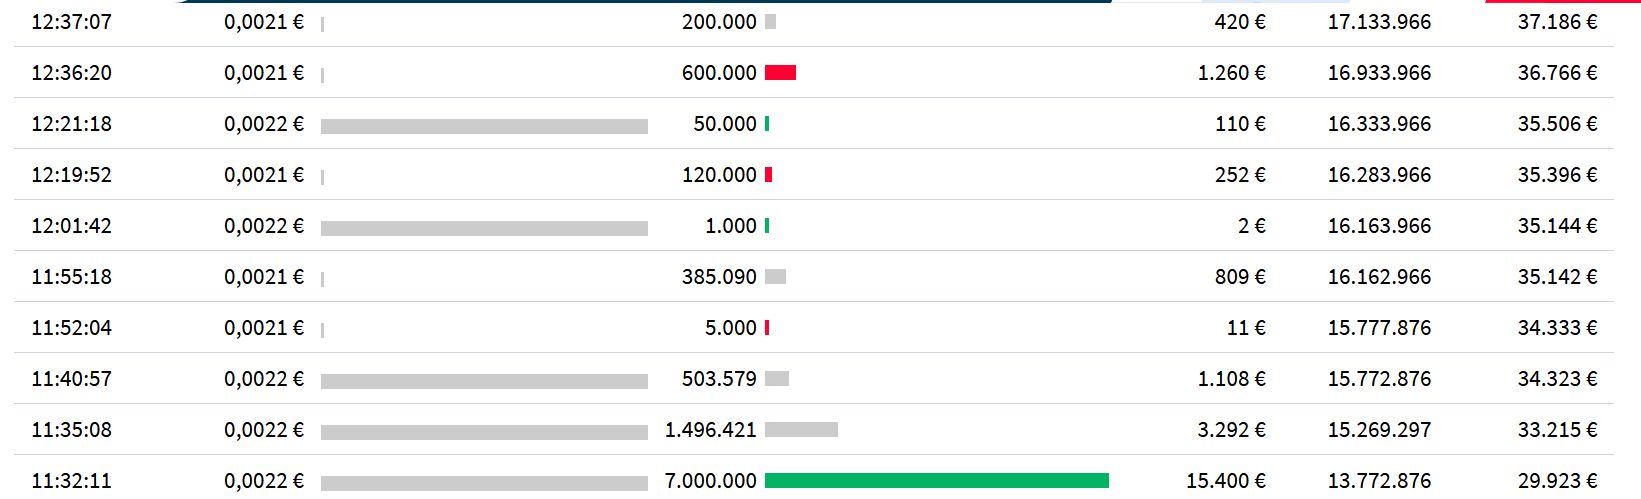Select the 11:40:57 trade timestamp

(x=71, y=379)
